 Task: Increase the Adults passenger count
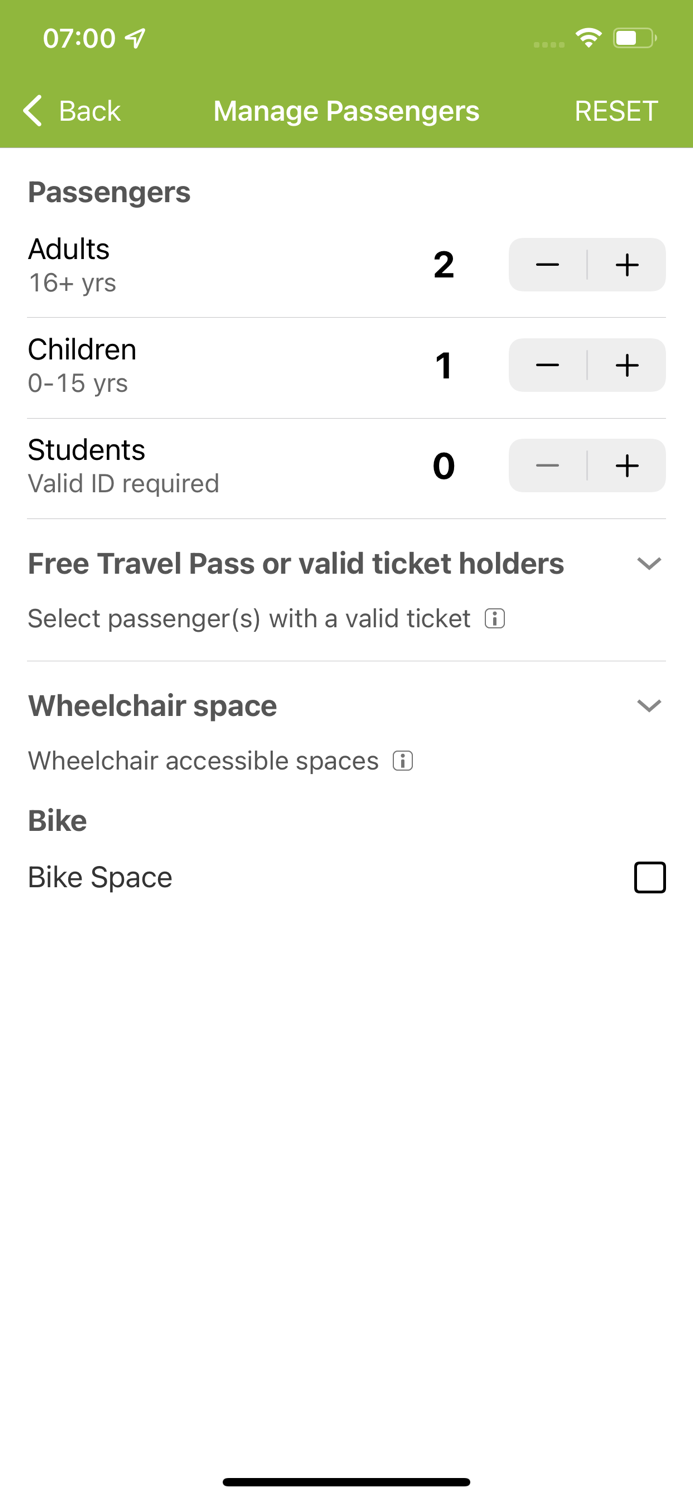point(626,265)
